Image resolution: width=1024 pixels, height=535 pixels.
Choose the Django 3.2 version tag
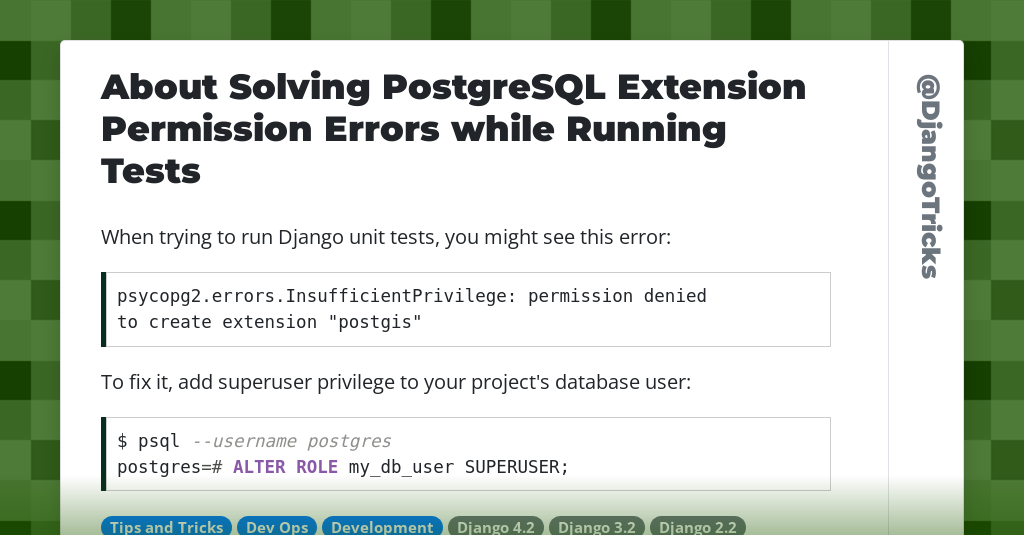(596, 527)
